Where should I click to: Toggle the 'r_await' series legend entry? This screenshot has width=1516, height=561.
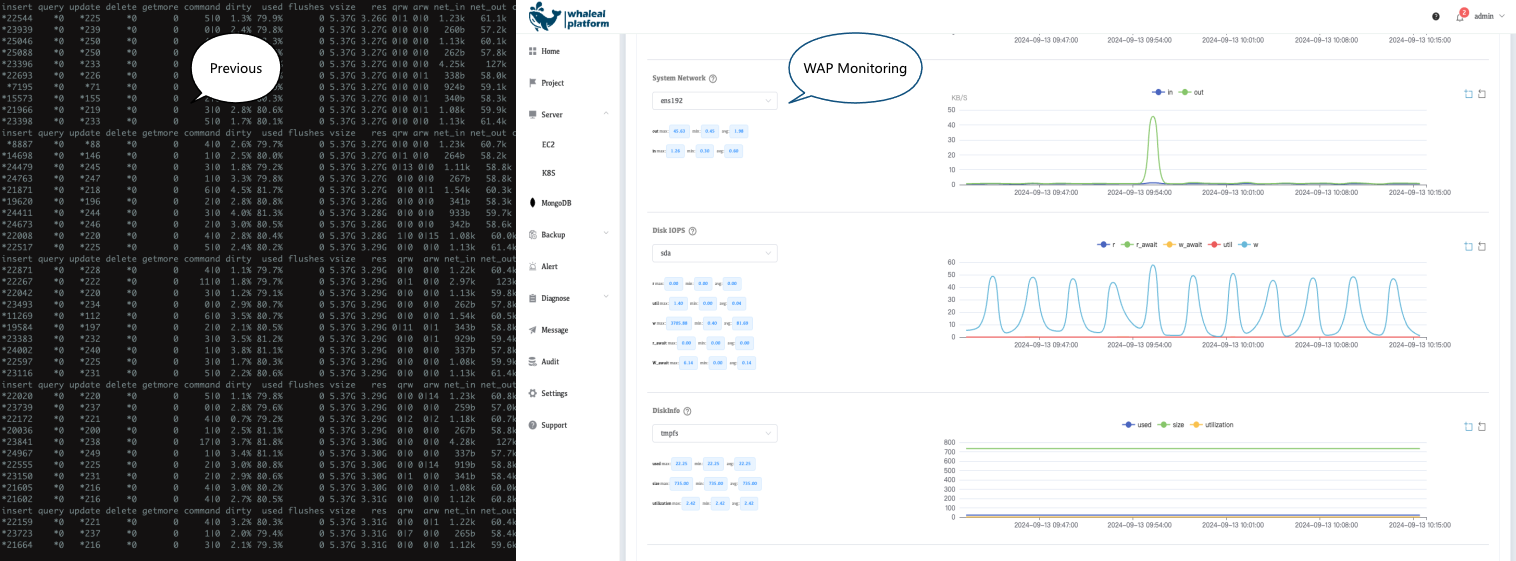[x=1138, y=244]
